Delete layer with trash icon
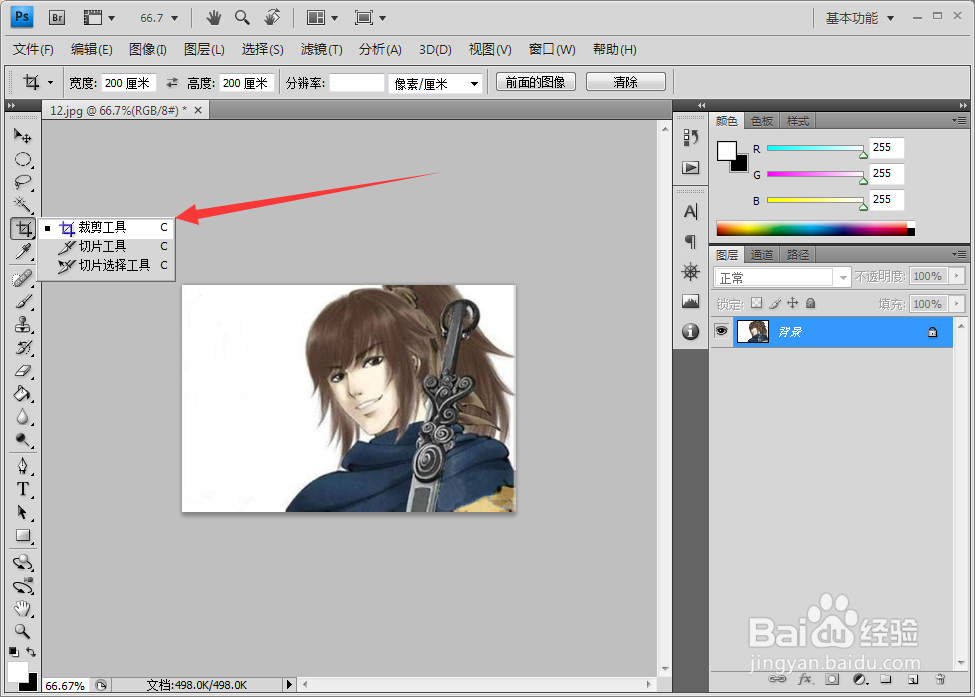 pos(940,680)
